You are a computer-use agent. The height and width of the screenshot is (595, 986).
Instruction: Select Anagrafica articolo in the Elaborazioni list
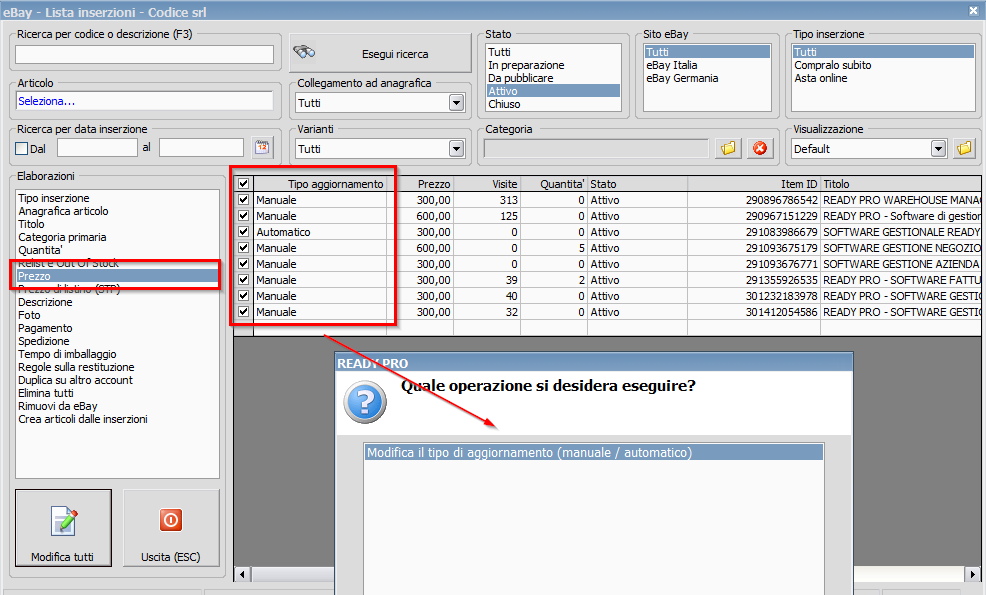click(x=118, y=211)
